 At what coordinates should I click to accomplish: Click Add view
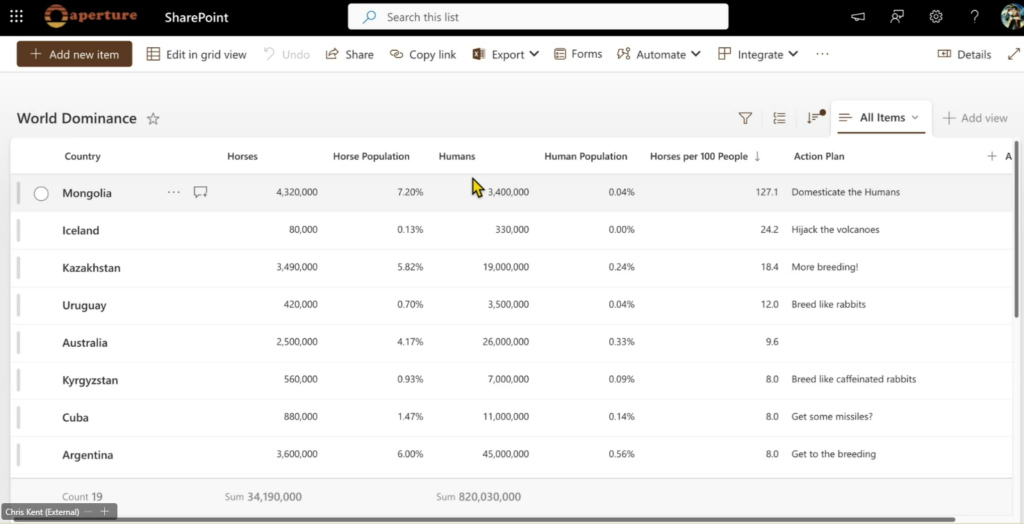tap(975, 118)
